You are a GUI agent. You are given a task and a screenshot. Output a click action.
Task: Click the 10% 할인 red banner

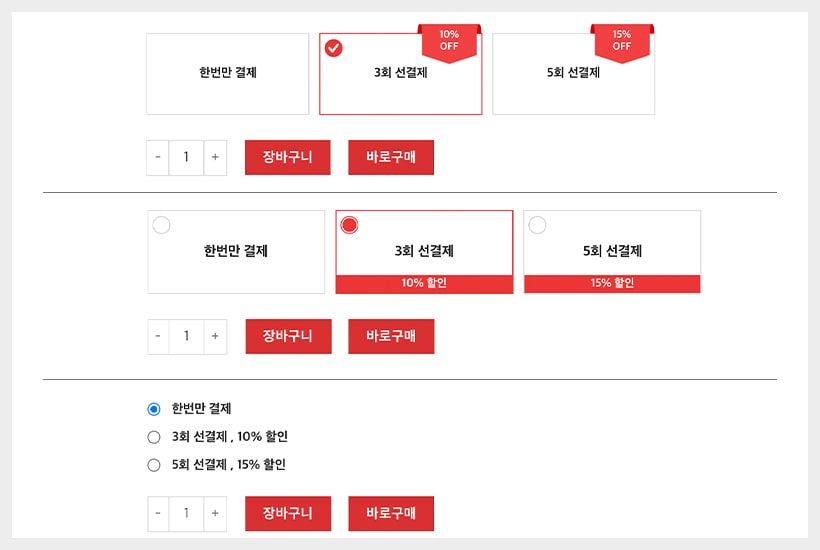424,284
